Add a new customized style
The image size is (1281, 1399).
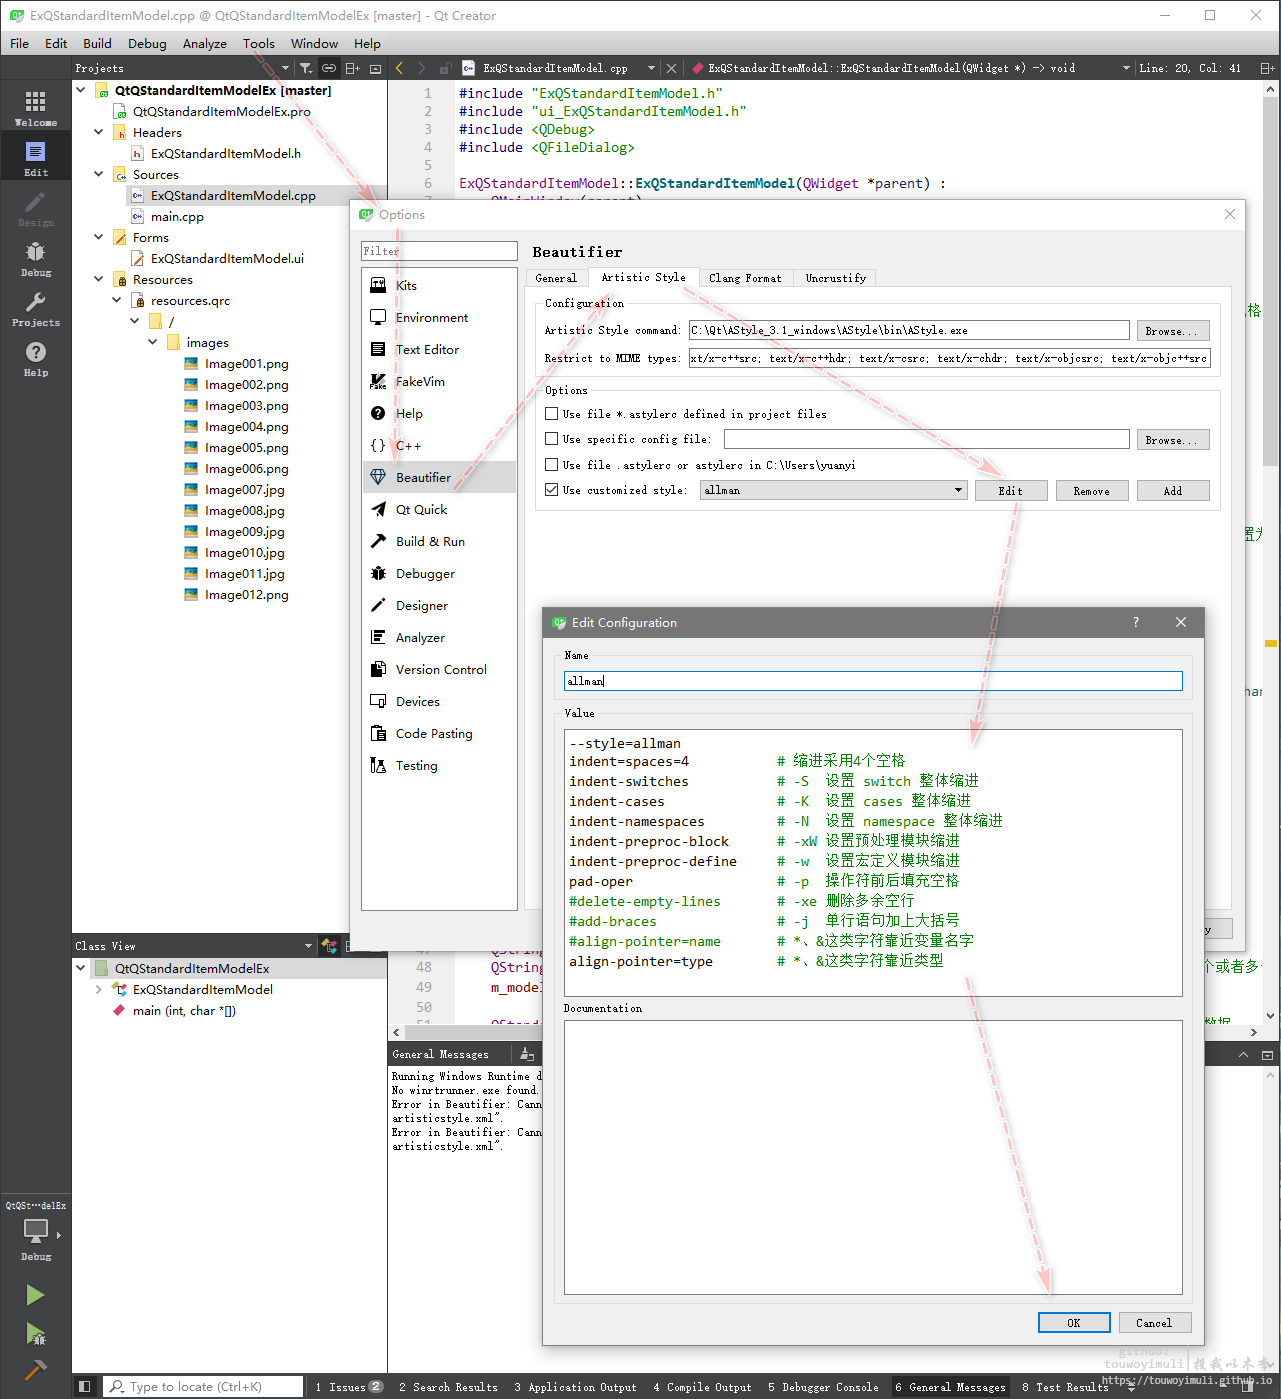pyautogui.click(x=1172, y=490)
